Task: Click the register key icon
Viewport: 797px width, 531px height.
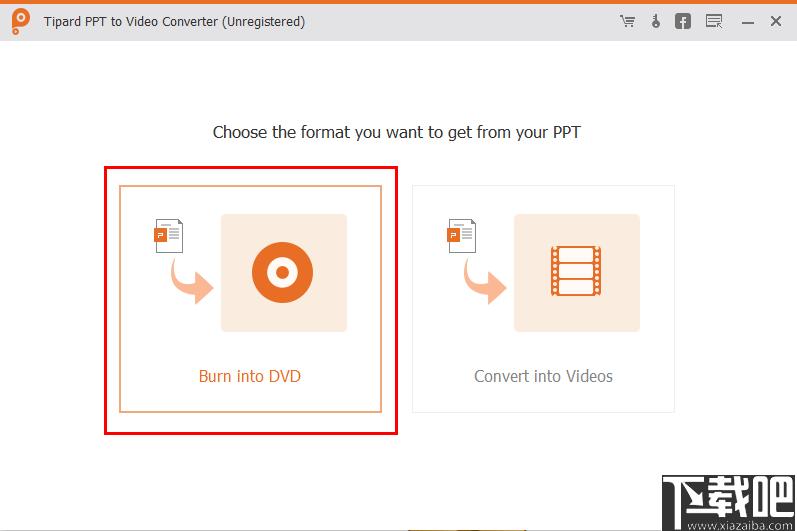Action: pyautogui.click(x=656, y=21)
